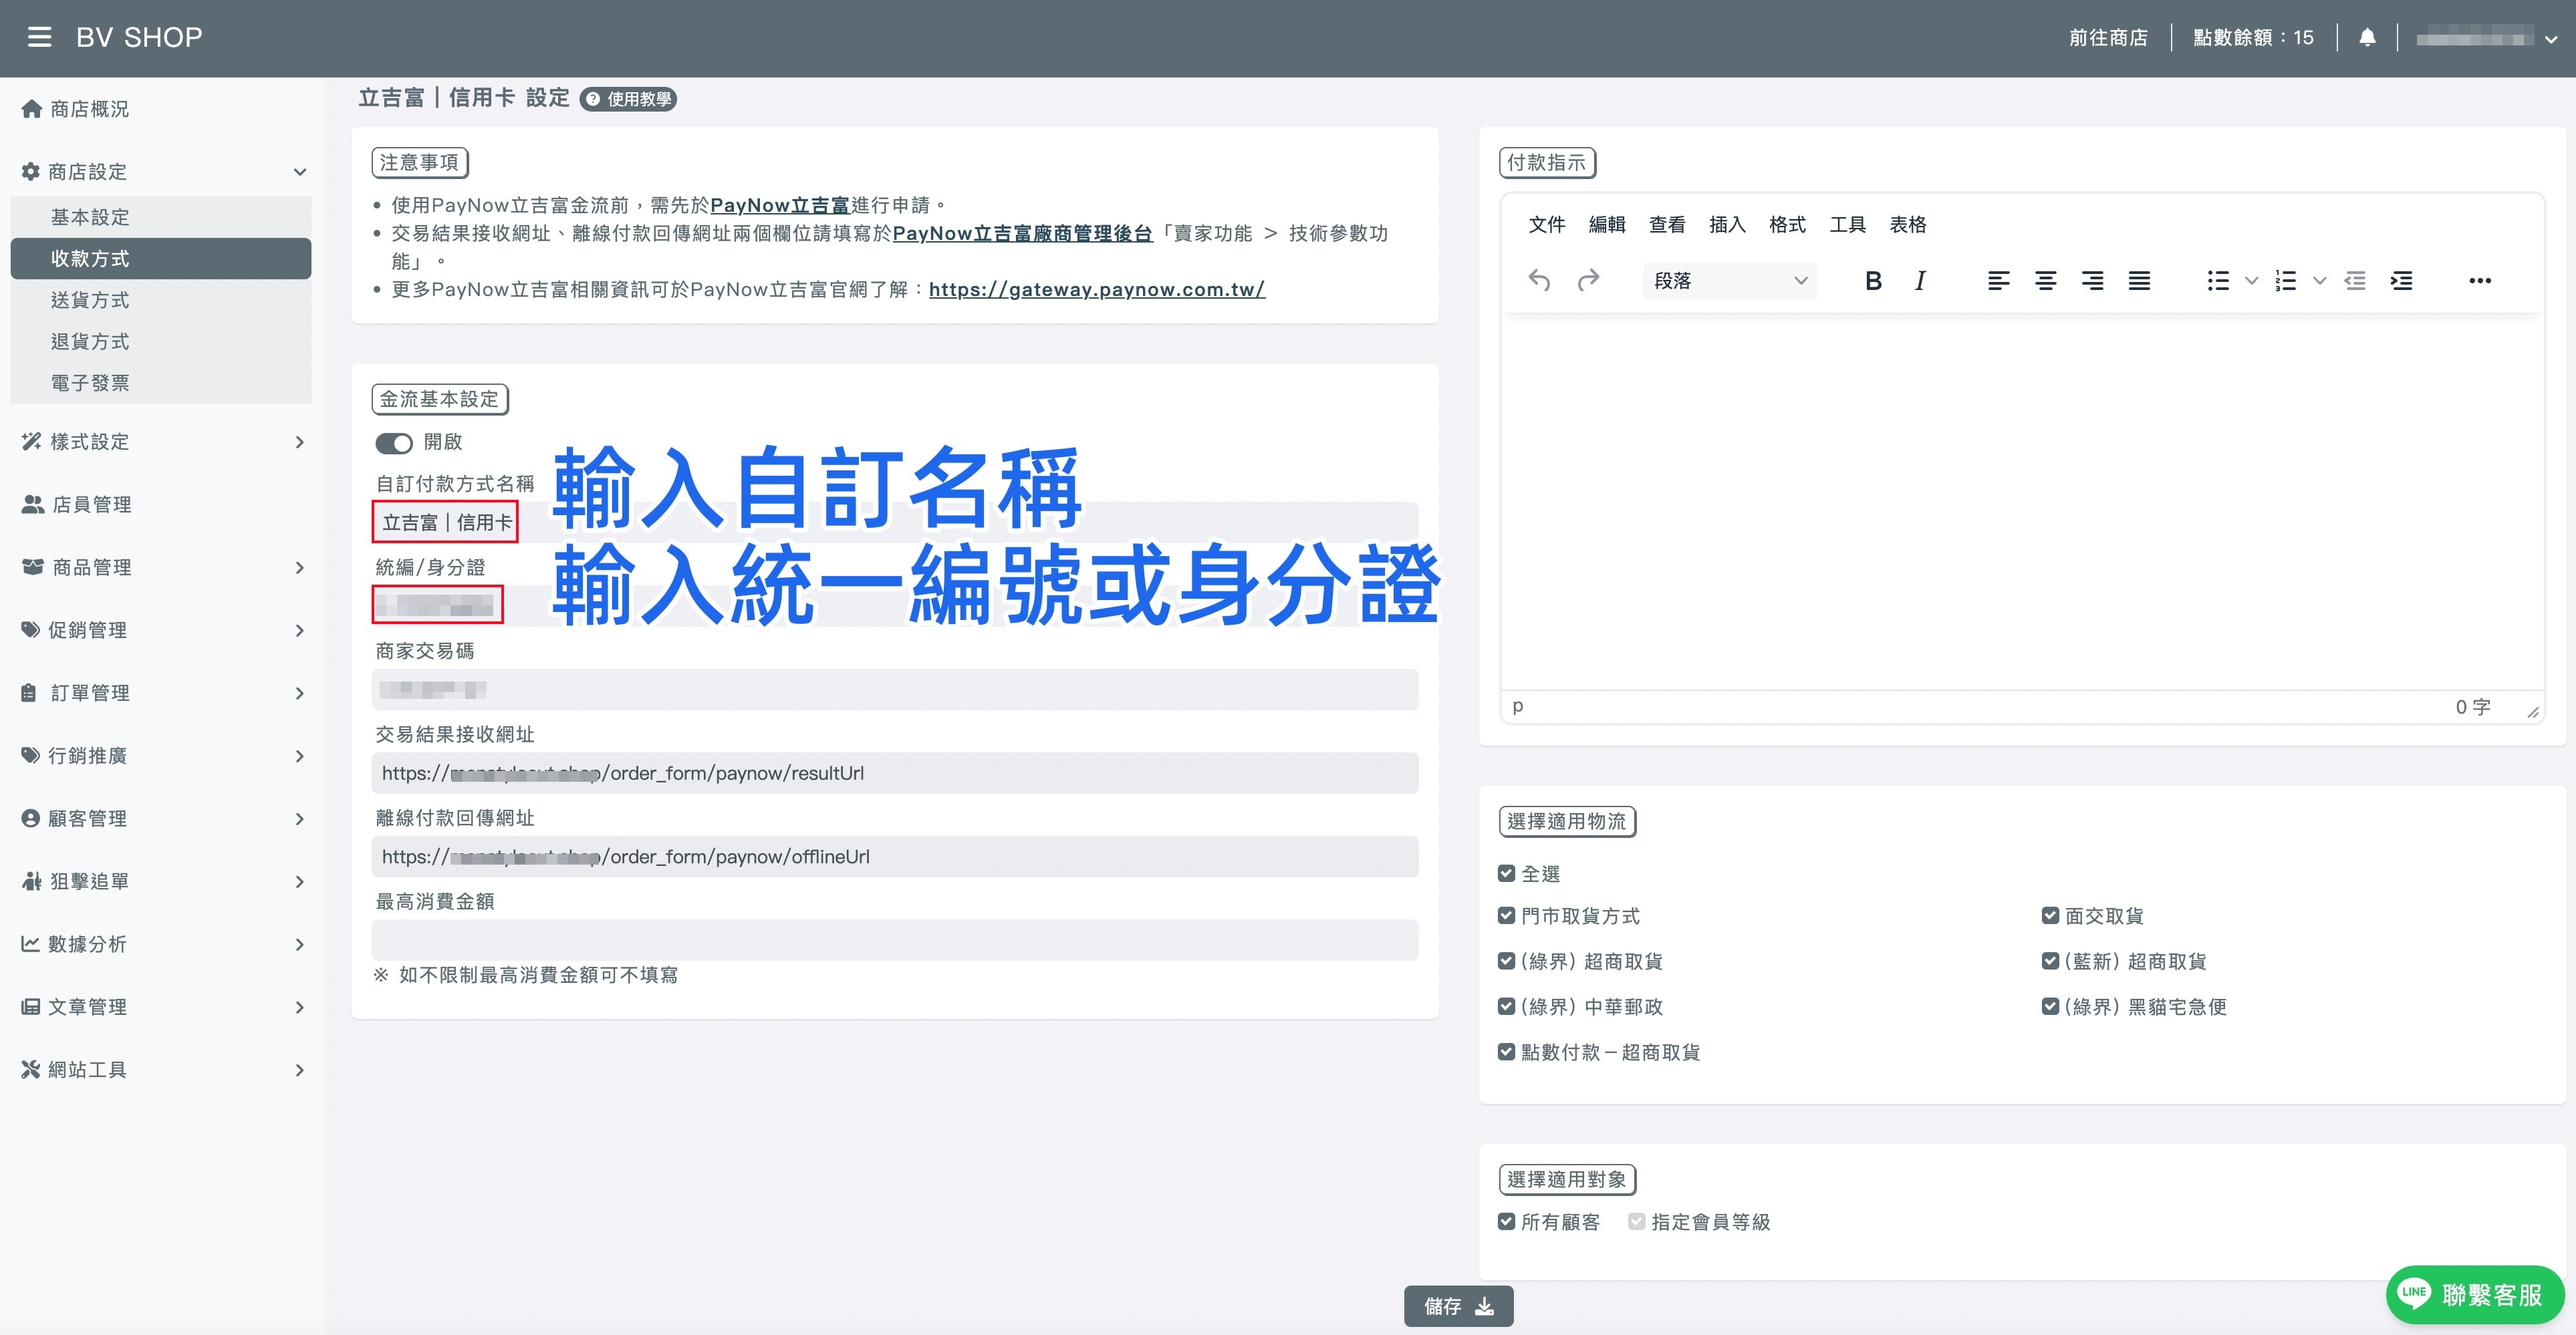
Task: Decrease indent in editor
Action: (x=2355, y=281)
